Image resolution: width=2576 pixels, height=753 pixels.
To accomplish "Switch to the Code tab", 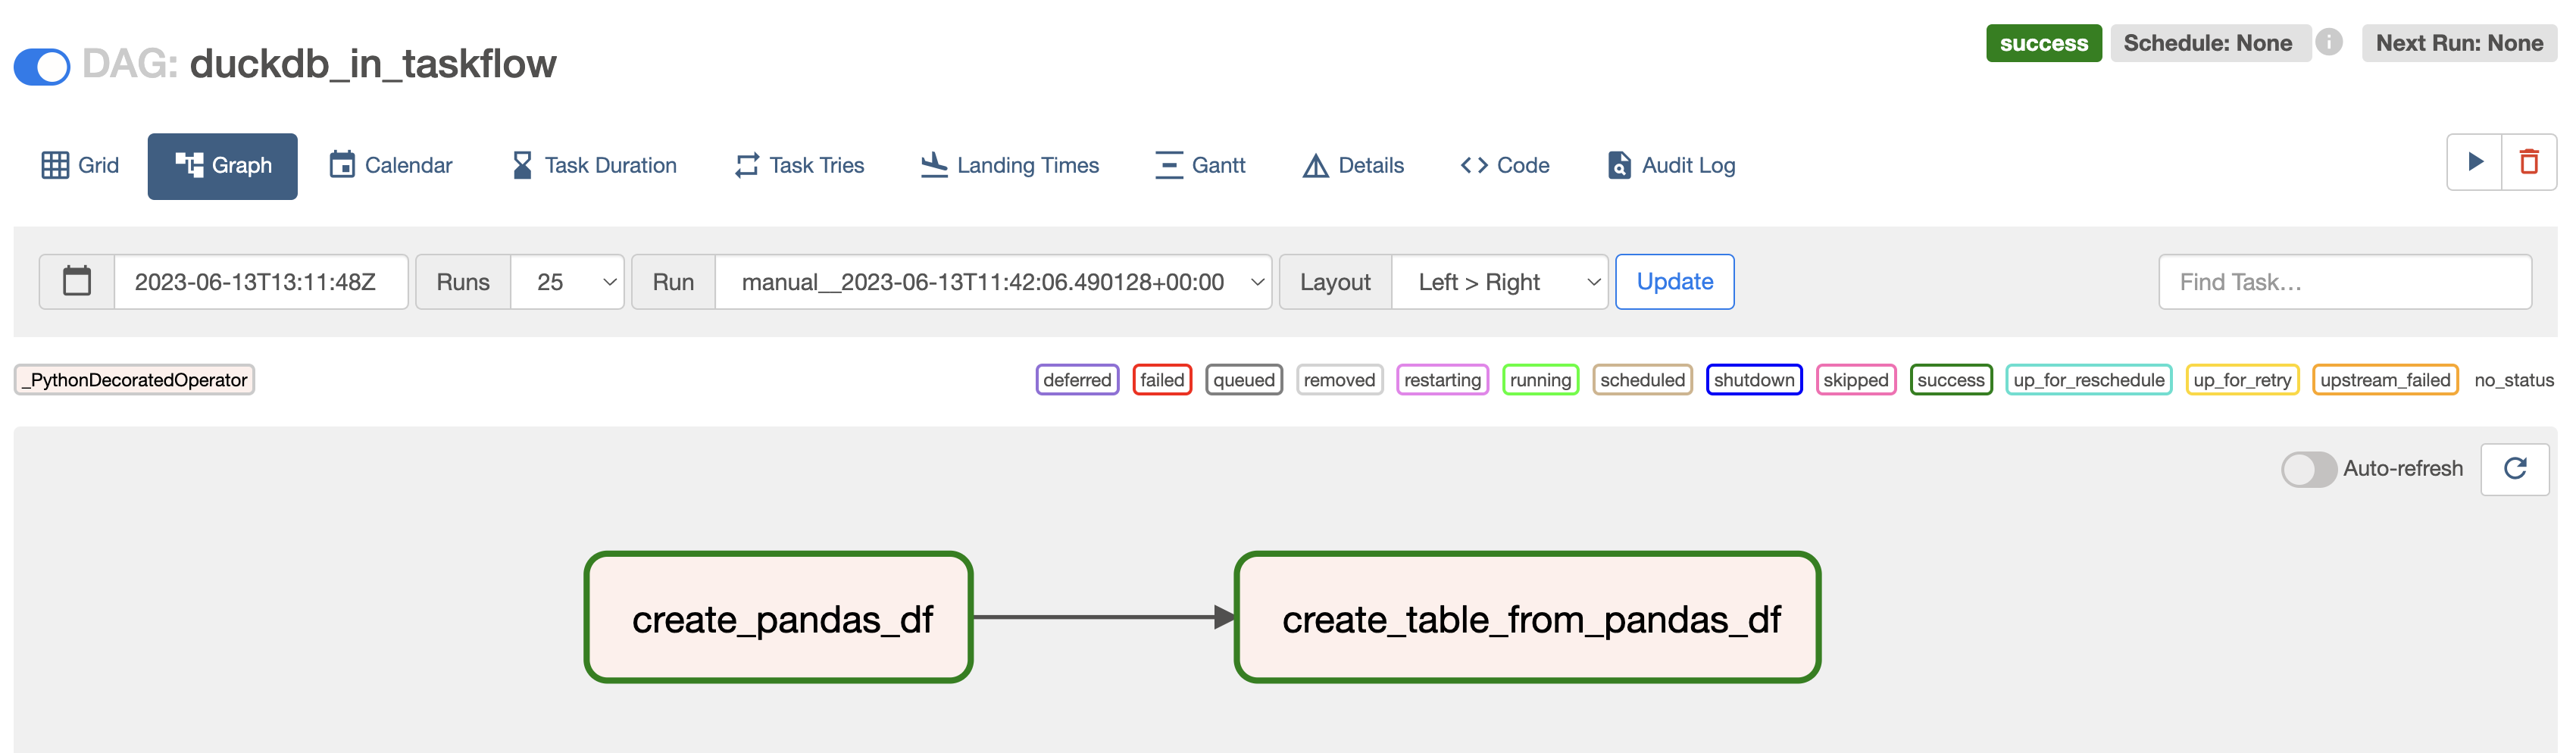I will click(1505, 166).
